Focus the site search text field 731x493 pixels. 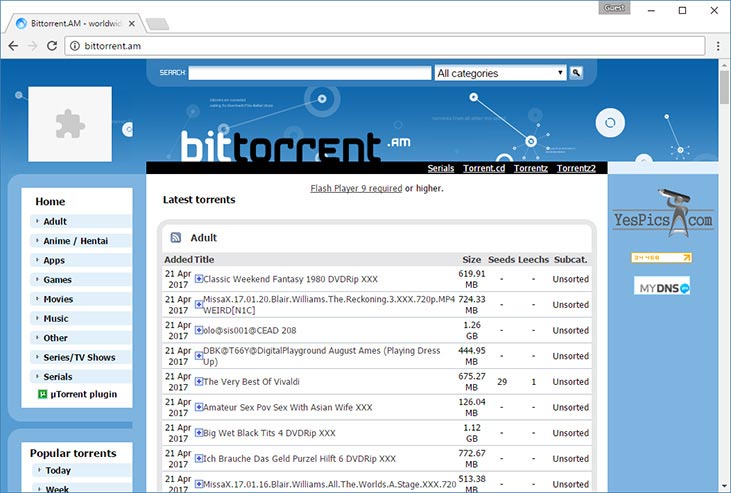(310, 73)
